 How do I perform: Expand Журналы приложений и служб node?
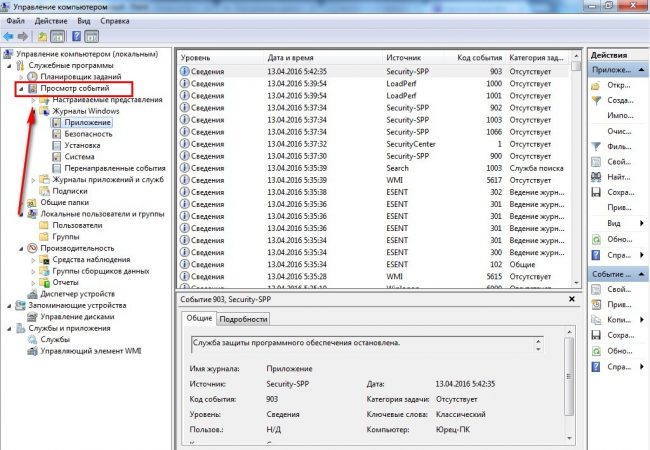pos(33,180)
